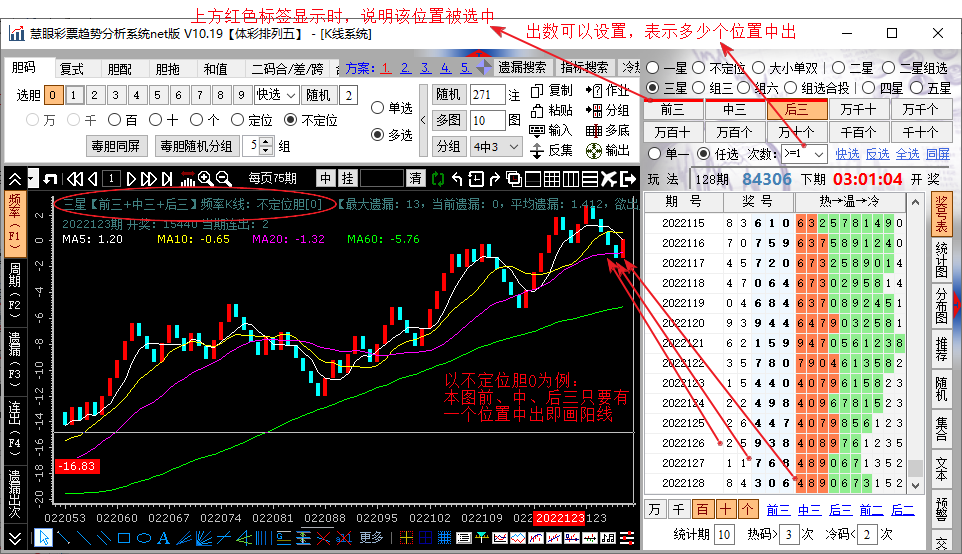Select the ellipse drawing tool
Image resolution: width=962 pixels, height=554 pixels.
click(x=145, y=538)
